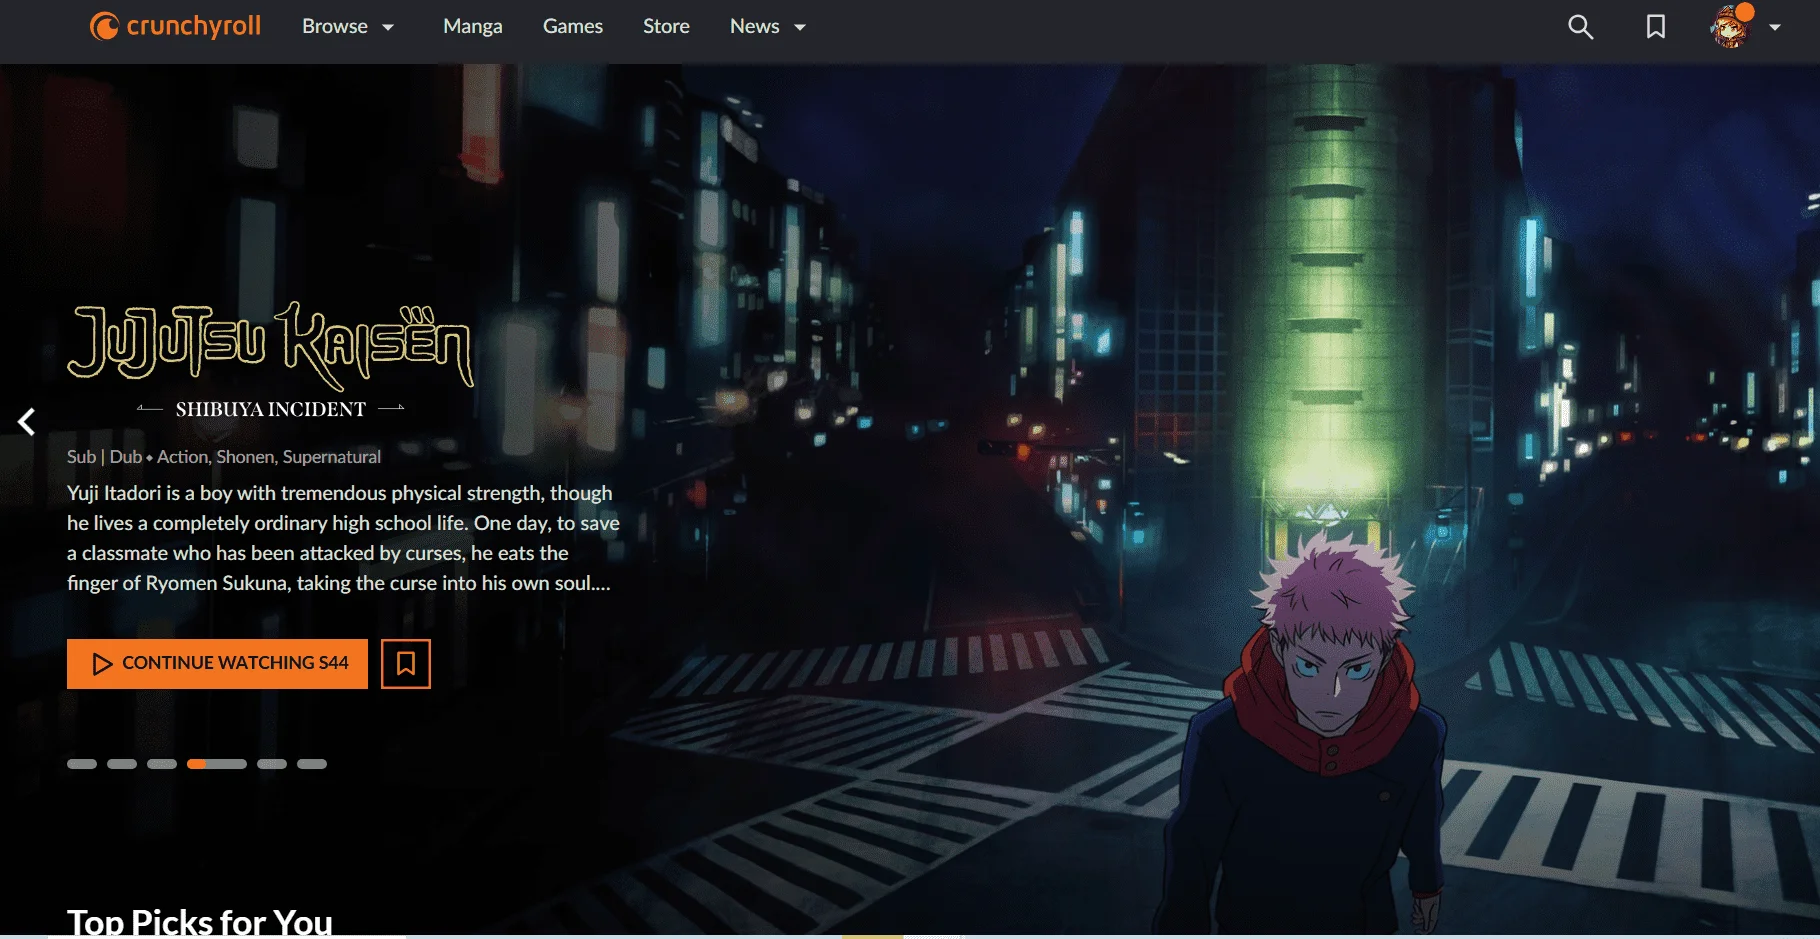The image size is (1820, 939).
Task: Select the fifth carousel indicator
Action: point(272,764)
